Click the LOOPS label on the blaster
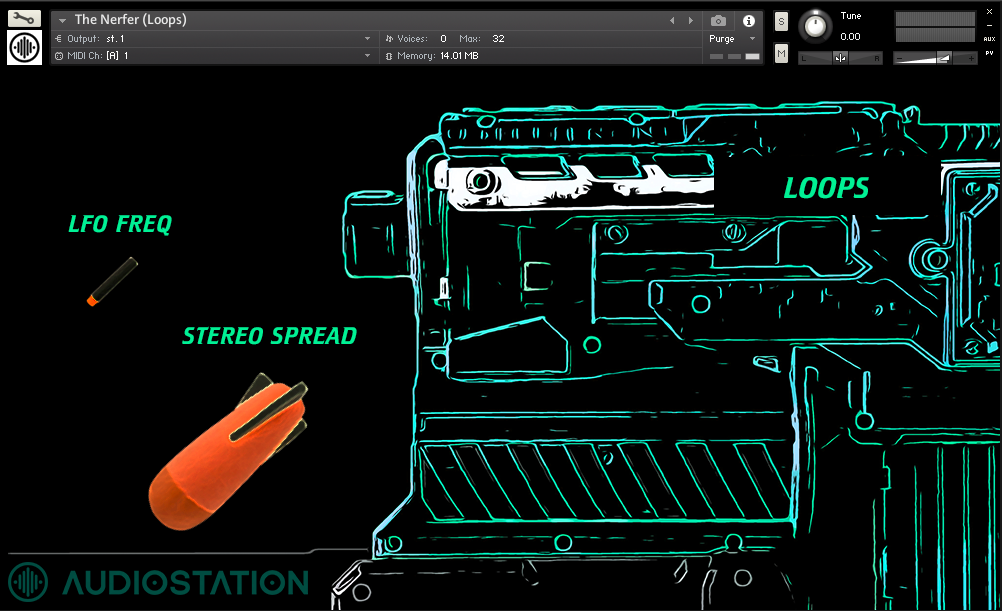 tap(826, 188)
